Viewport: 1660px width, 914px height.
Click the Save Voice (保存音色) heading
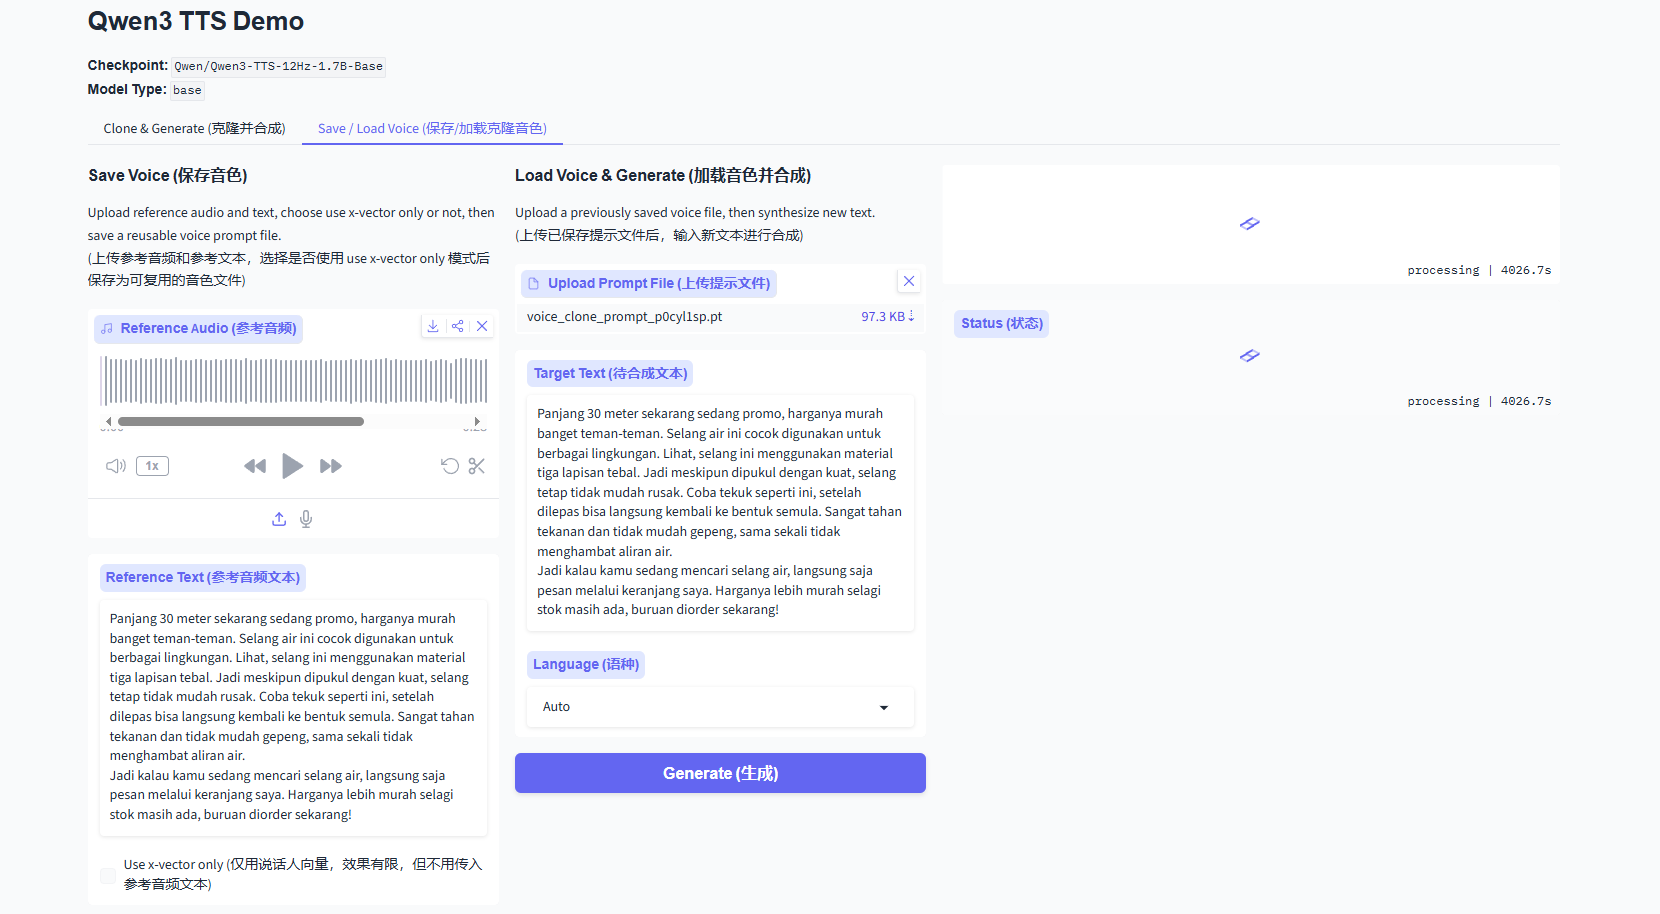[x=168, y=176]
